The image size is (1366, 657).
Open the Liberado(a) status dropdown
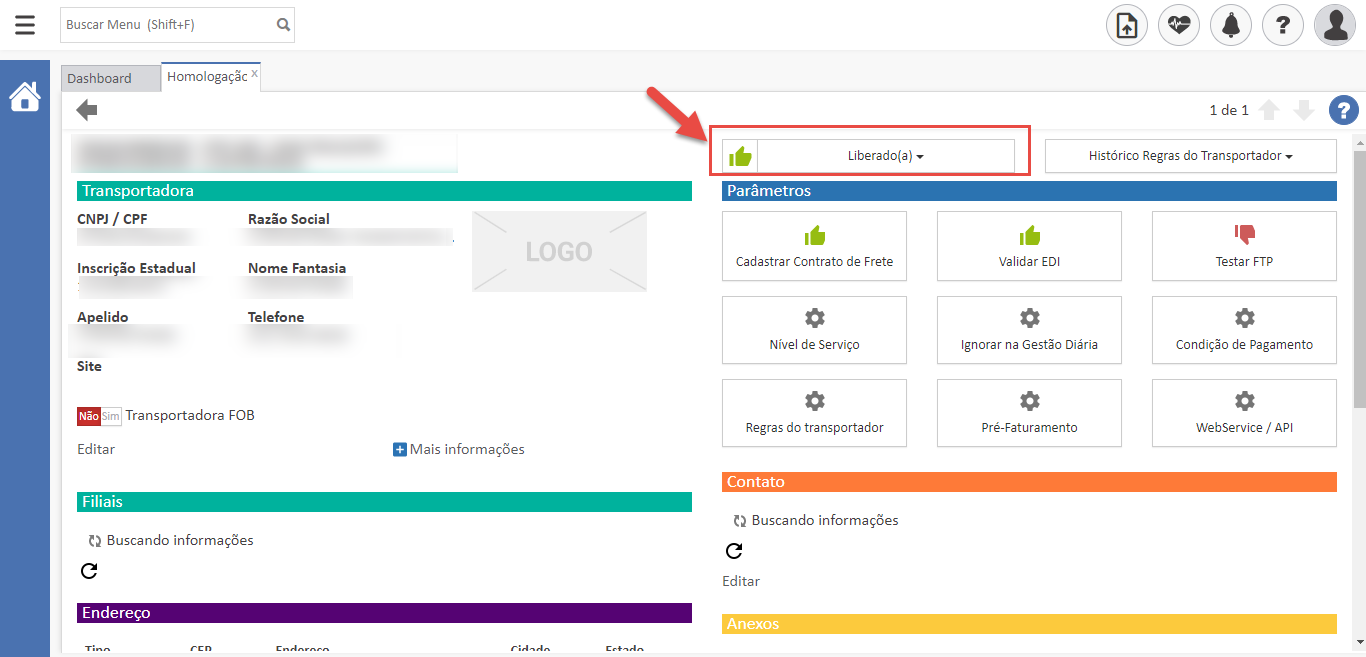click(886, 156)
